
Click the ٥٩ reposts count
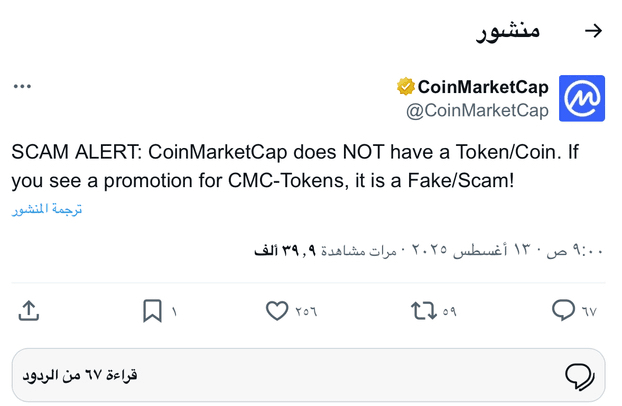click(x=449, y=312)
